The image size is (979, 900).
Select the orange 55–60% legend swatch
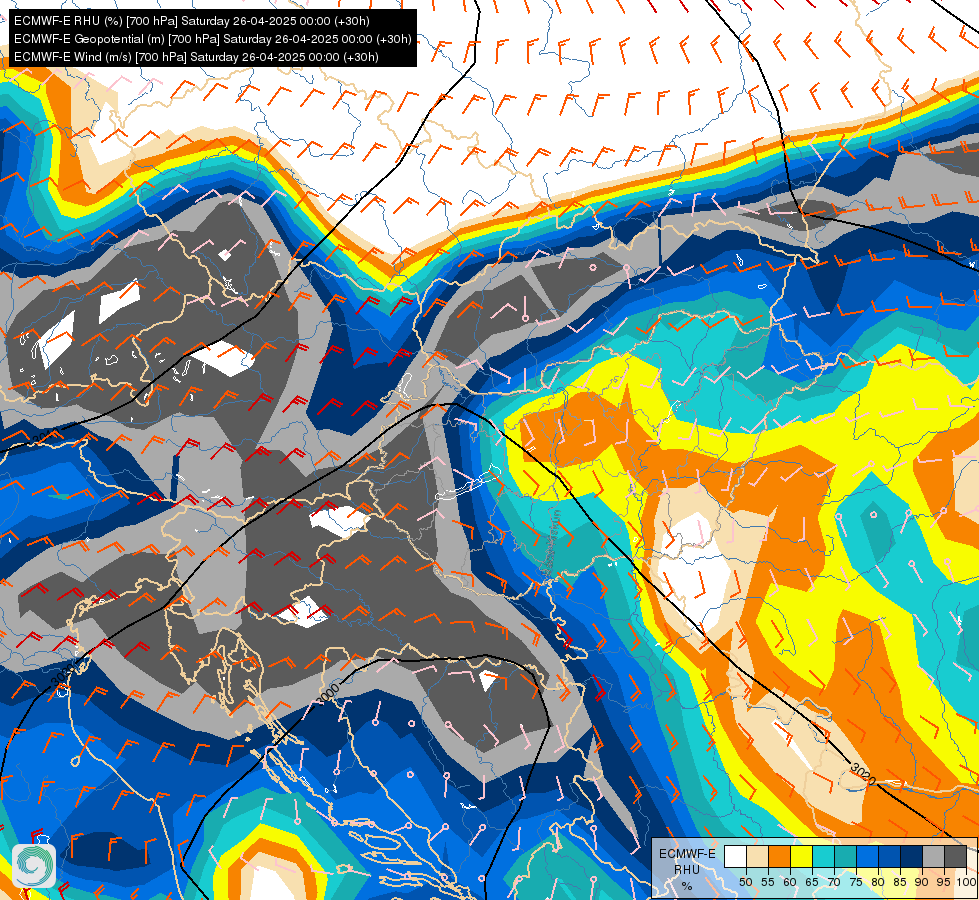[780, 856]
